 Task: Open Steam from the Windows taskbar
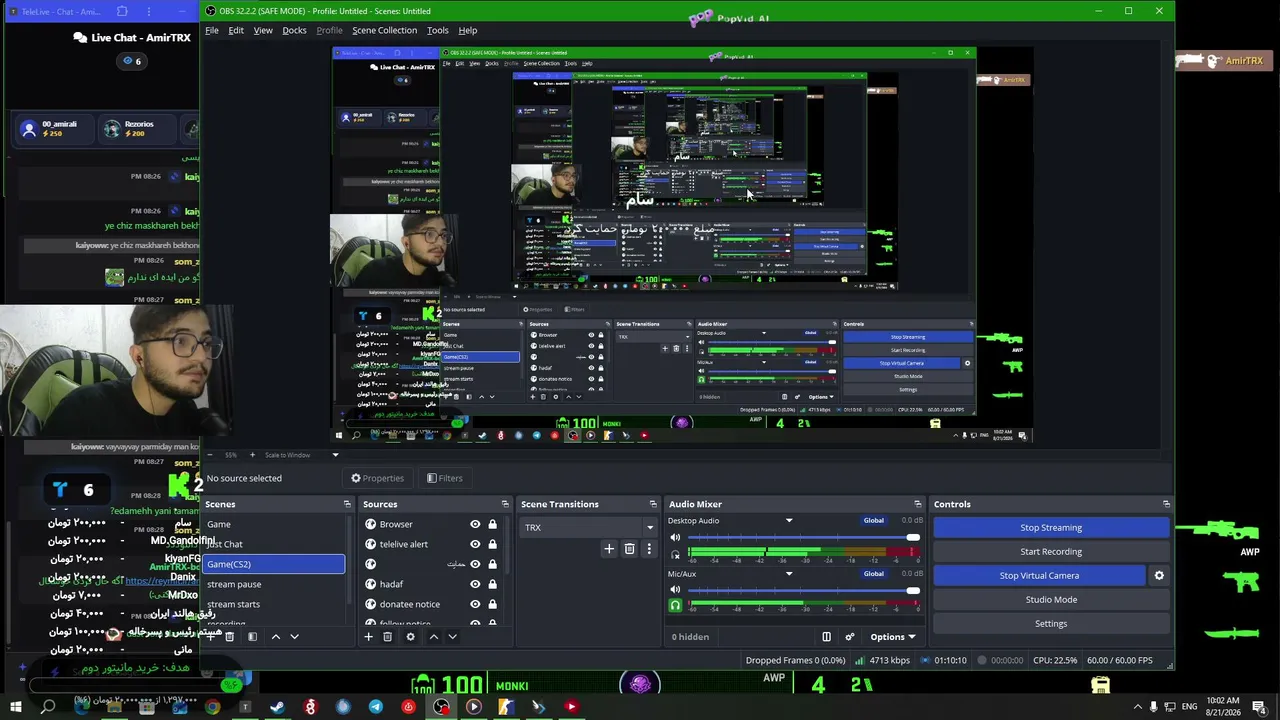[x=277, y=707]
